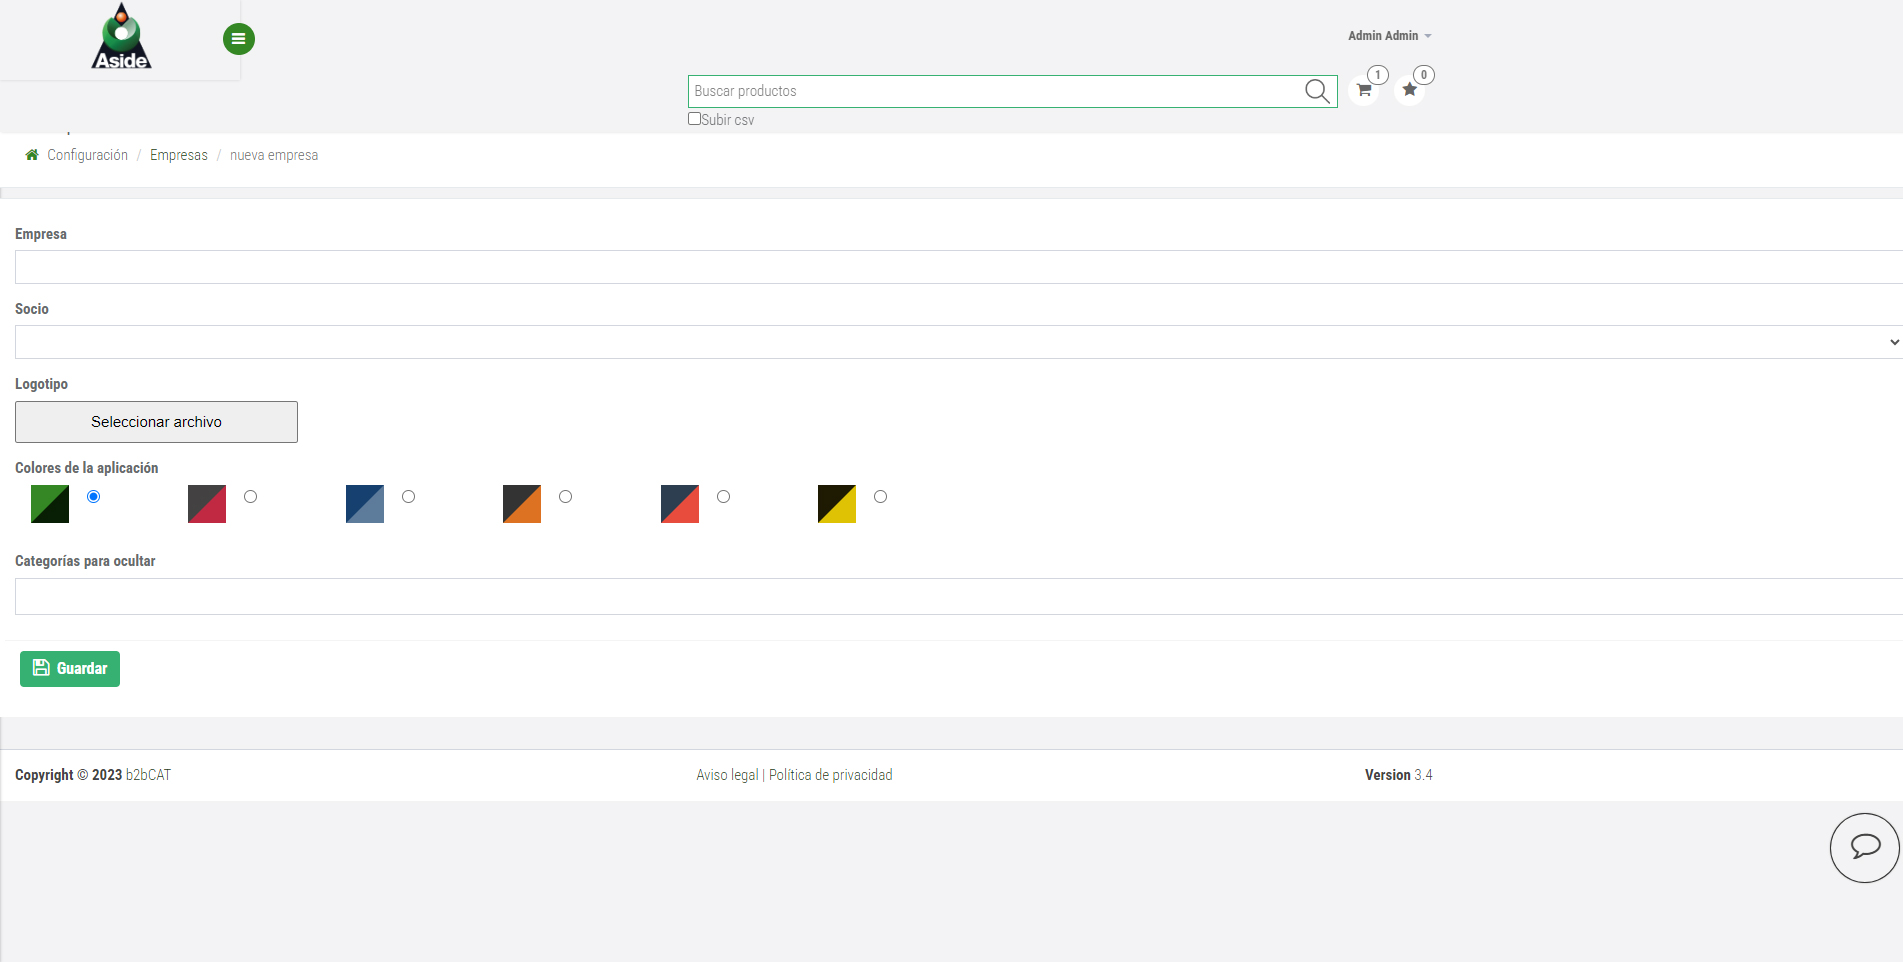Open the chat bubble widget
This screenshot has width=1903, height=962.
tap(1864, 847)
